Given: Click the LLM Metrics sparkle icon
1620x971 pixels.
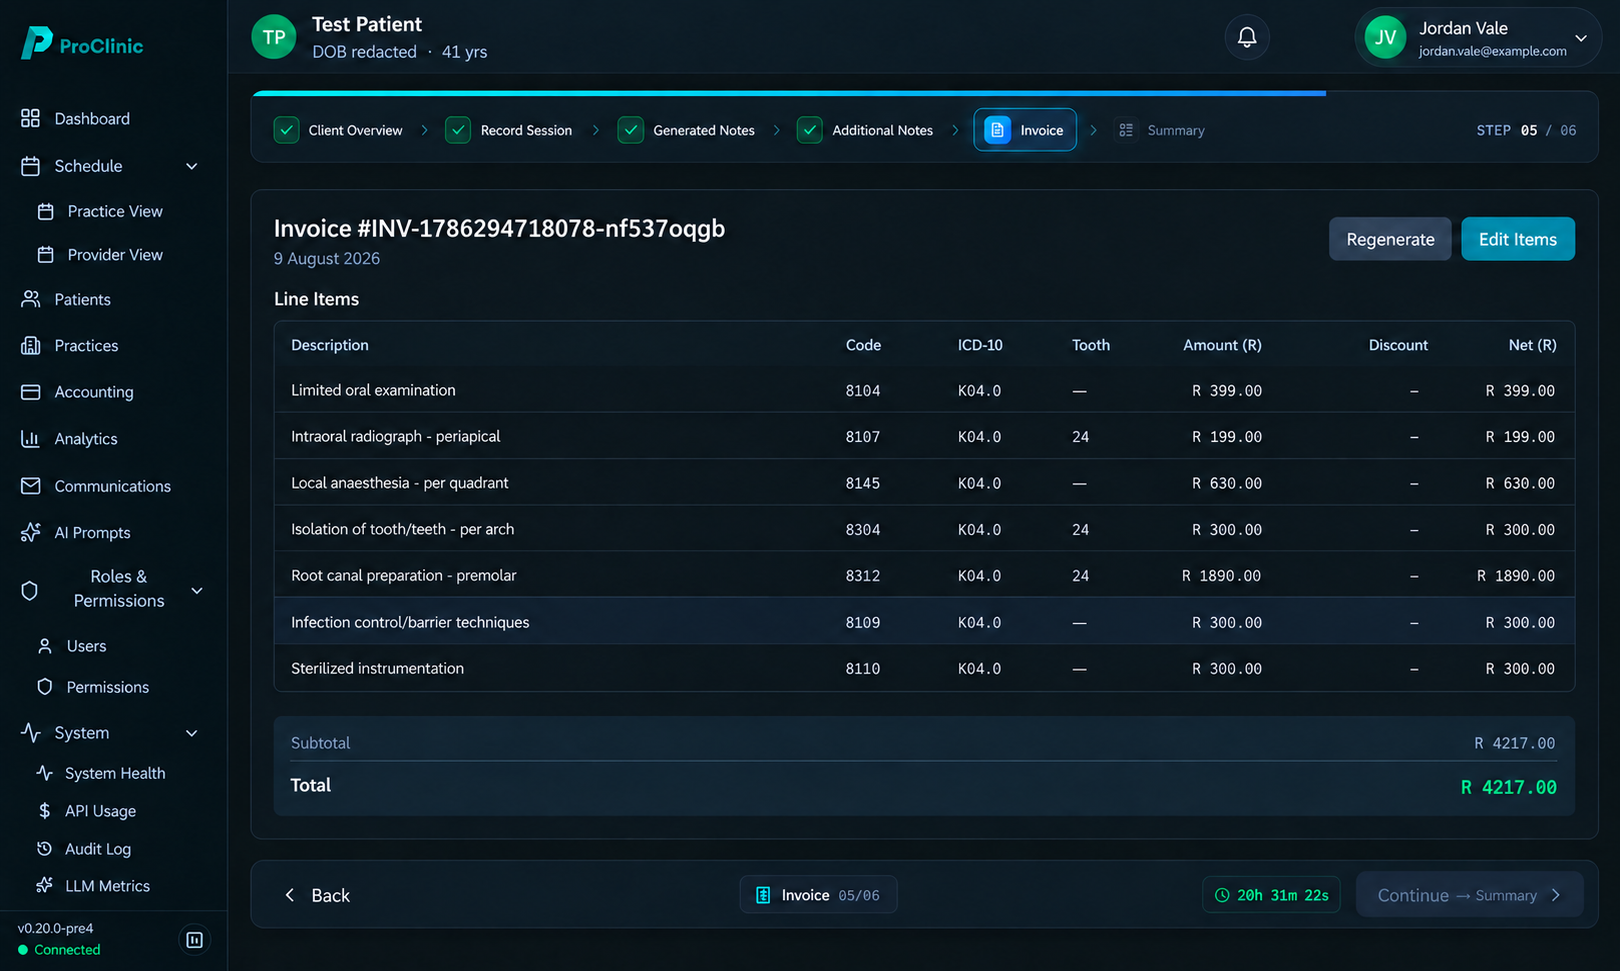Looking at the screenshot, I should 44,885.
